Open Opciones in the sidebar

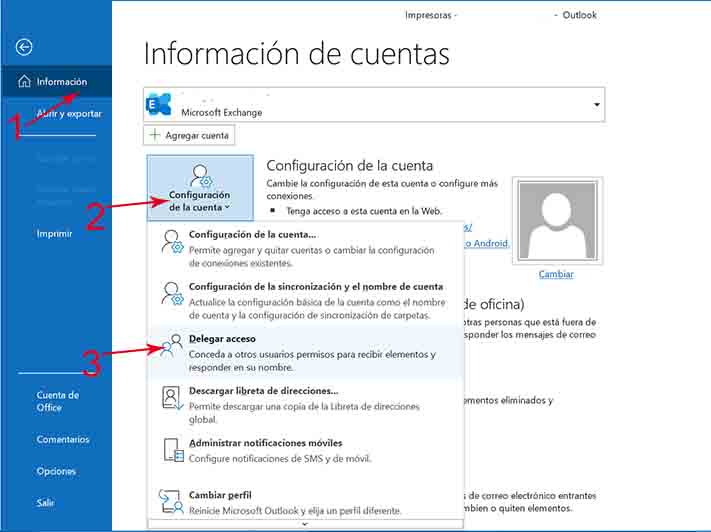(x=56, y=471)
